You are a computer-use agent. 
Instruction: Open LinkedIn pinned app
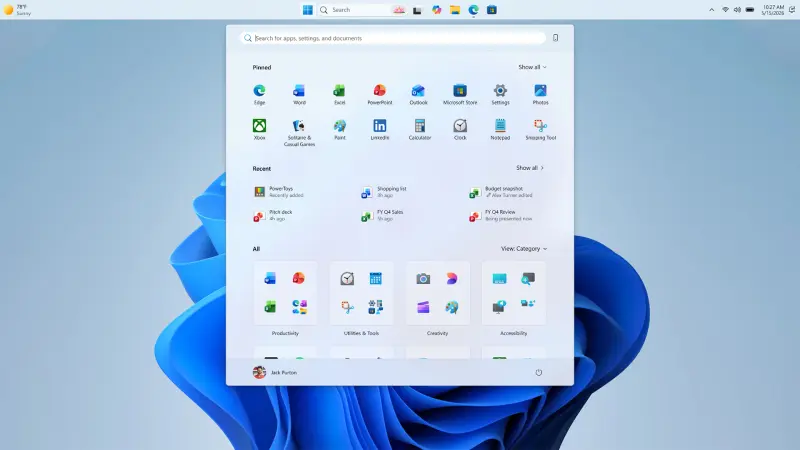pyautogui.click(x=380, y=129)
